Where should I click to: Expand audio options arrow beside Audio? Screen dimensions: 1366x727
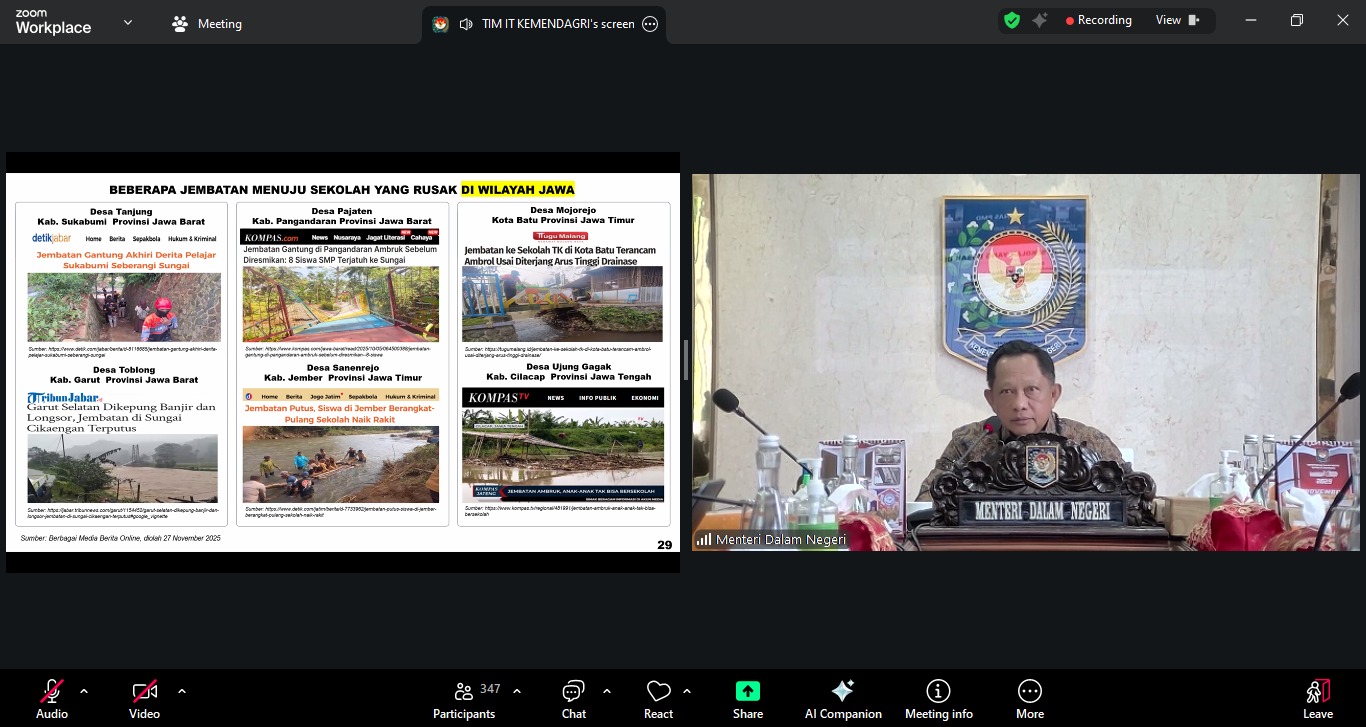tap(84, 691)
